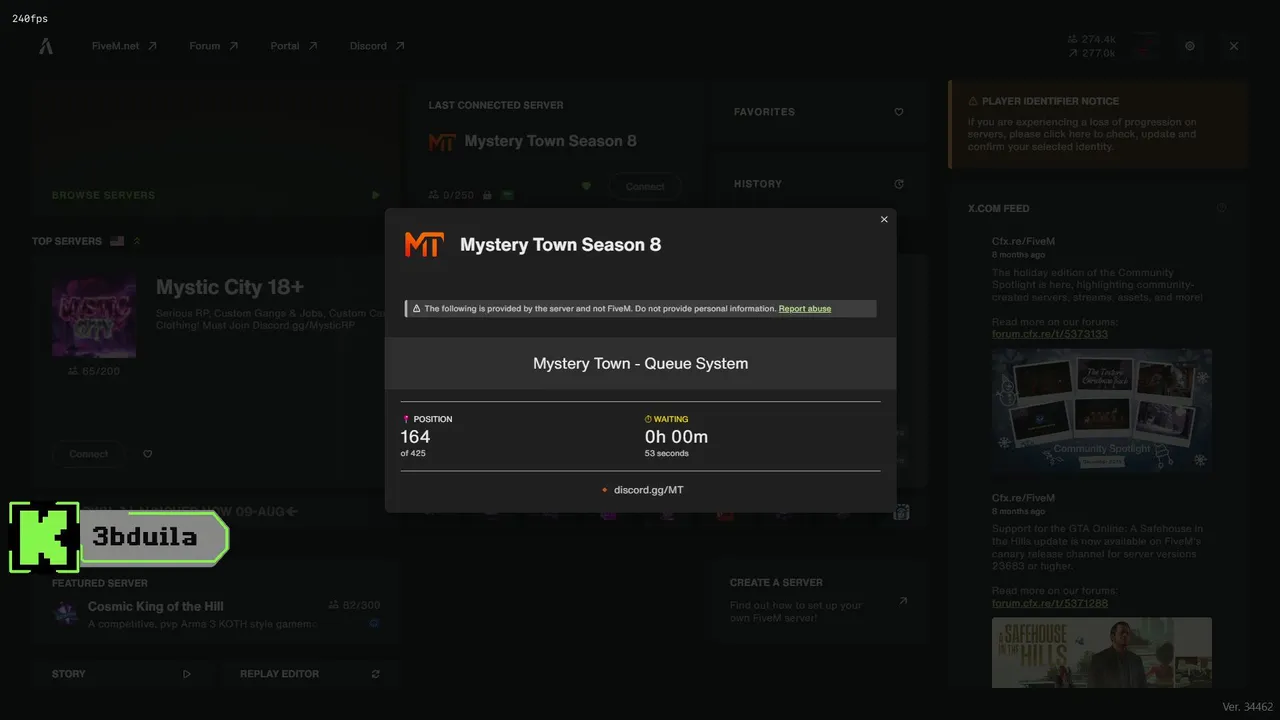Open the Cosmic King of the Hill server
The image size is (1280, 720).
pos(215,613)
